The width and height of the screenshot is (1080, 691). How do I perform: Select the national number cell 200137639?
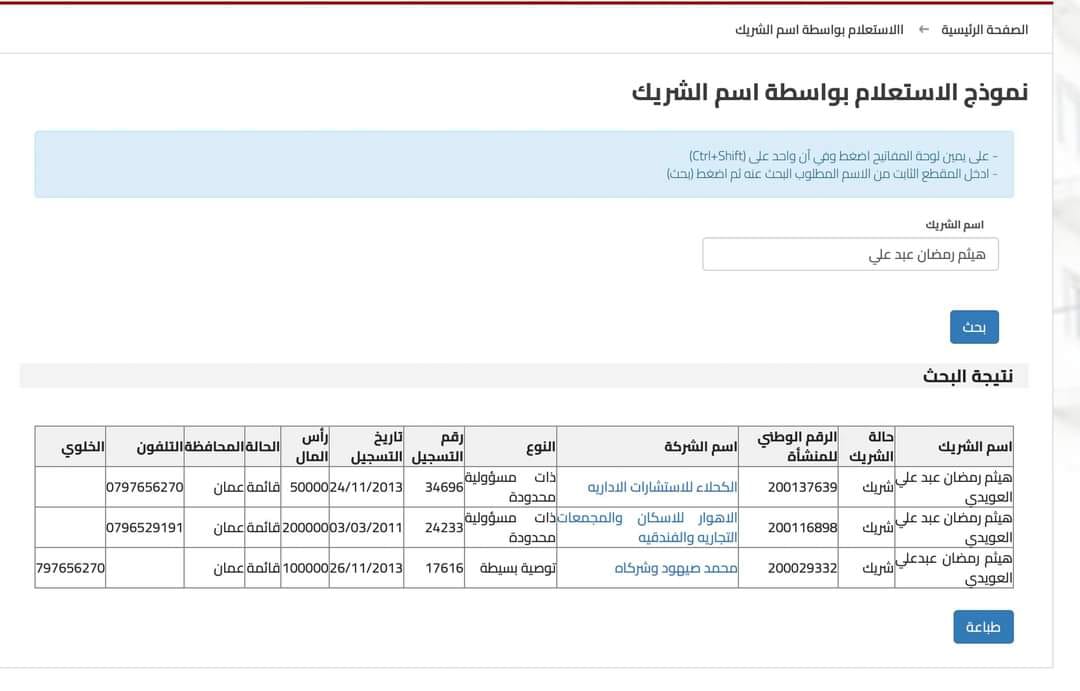tap(802, 487)
